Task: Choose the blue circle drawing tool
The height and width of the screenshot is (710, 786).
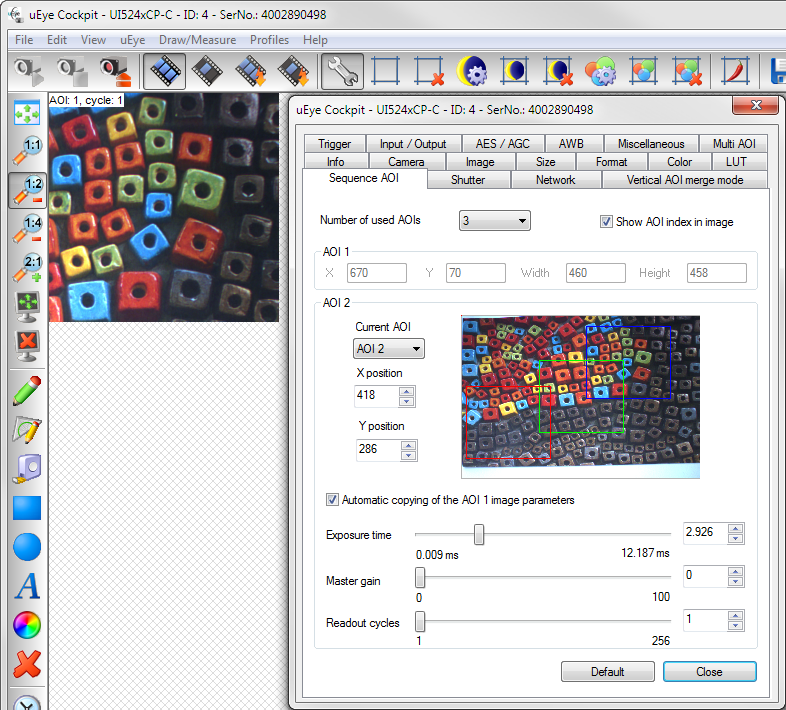Action: (27, 546)
